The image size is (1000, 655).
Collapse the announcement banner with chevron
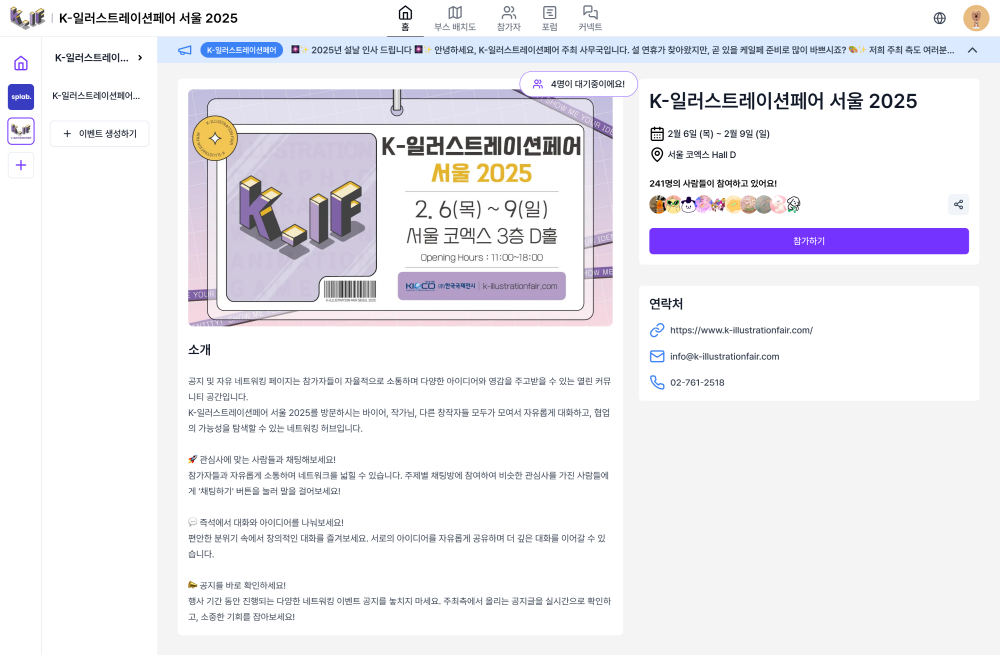tap(972, 50)
